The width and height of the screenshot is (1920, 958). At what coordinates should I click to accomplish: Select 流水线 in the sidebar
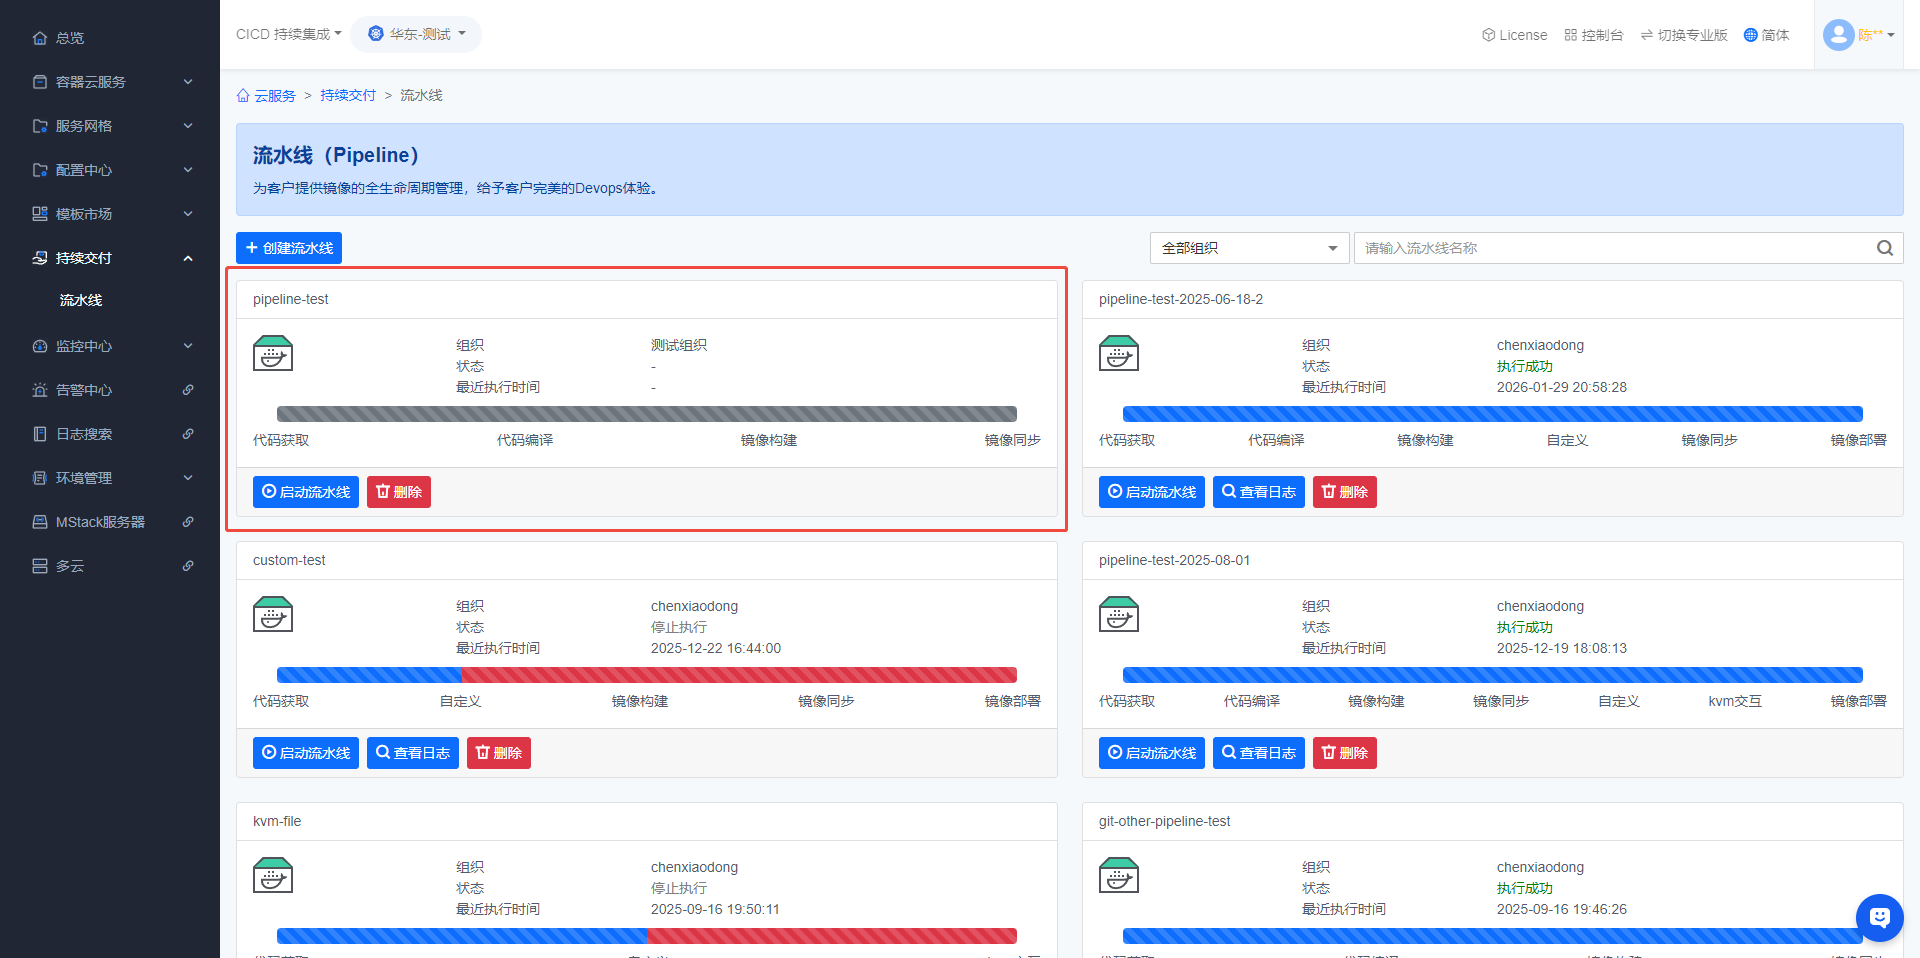[81, 300]
